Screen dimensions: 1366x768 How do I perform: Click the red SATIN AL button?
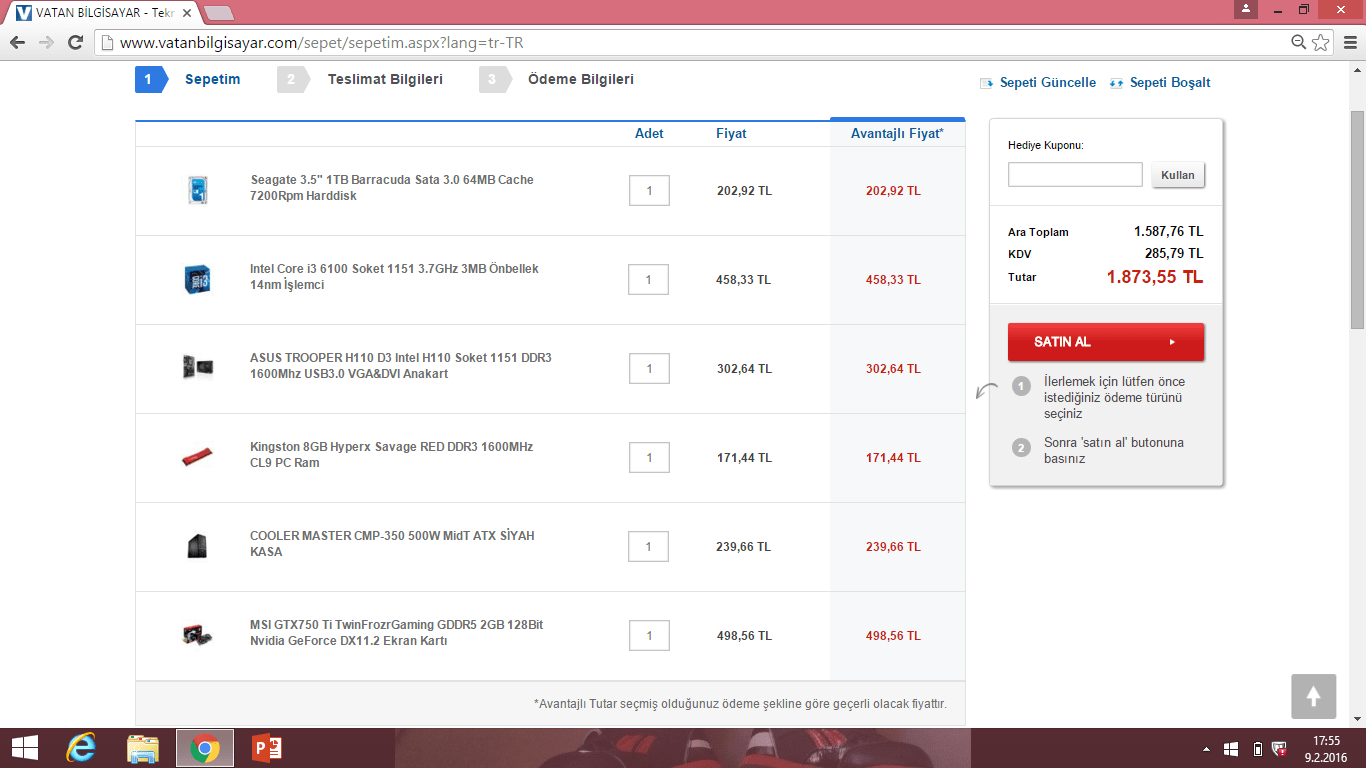pyautogui.click(x=1106, y=342)
